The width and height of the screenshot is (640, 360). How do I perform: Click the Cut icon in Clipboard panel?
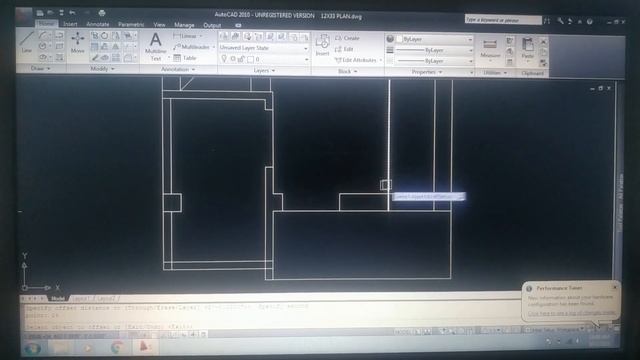[543, 42]
